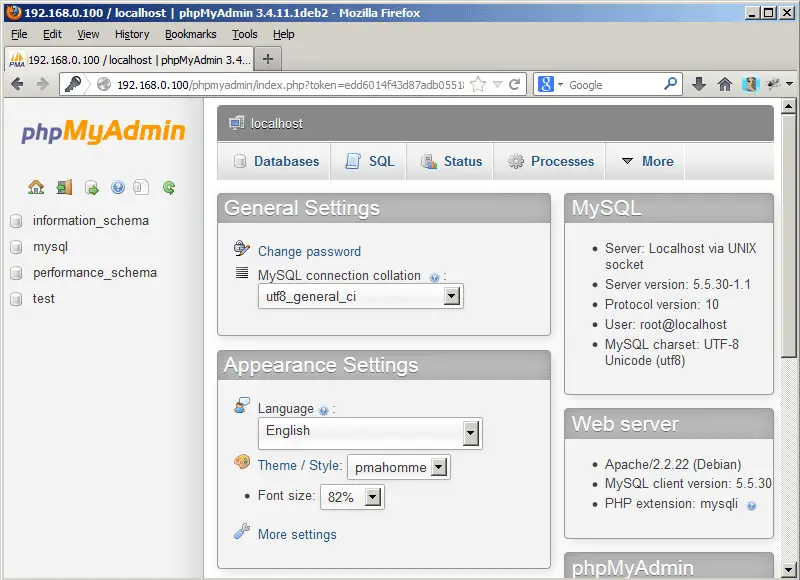Screen dimensions: 800x580
Task: Click the Firefox home toolbar icon
Action: 725,84
